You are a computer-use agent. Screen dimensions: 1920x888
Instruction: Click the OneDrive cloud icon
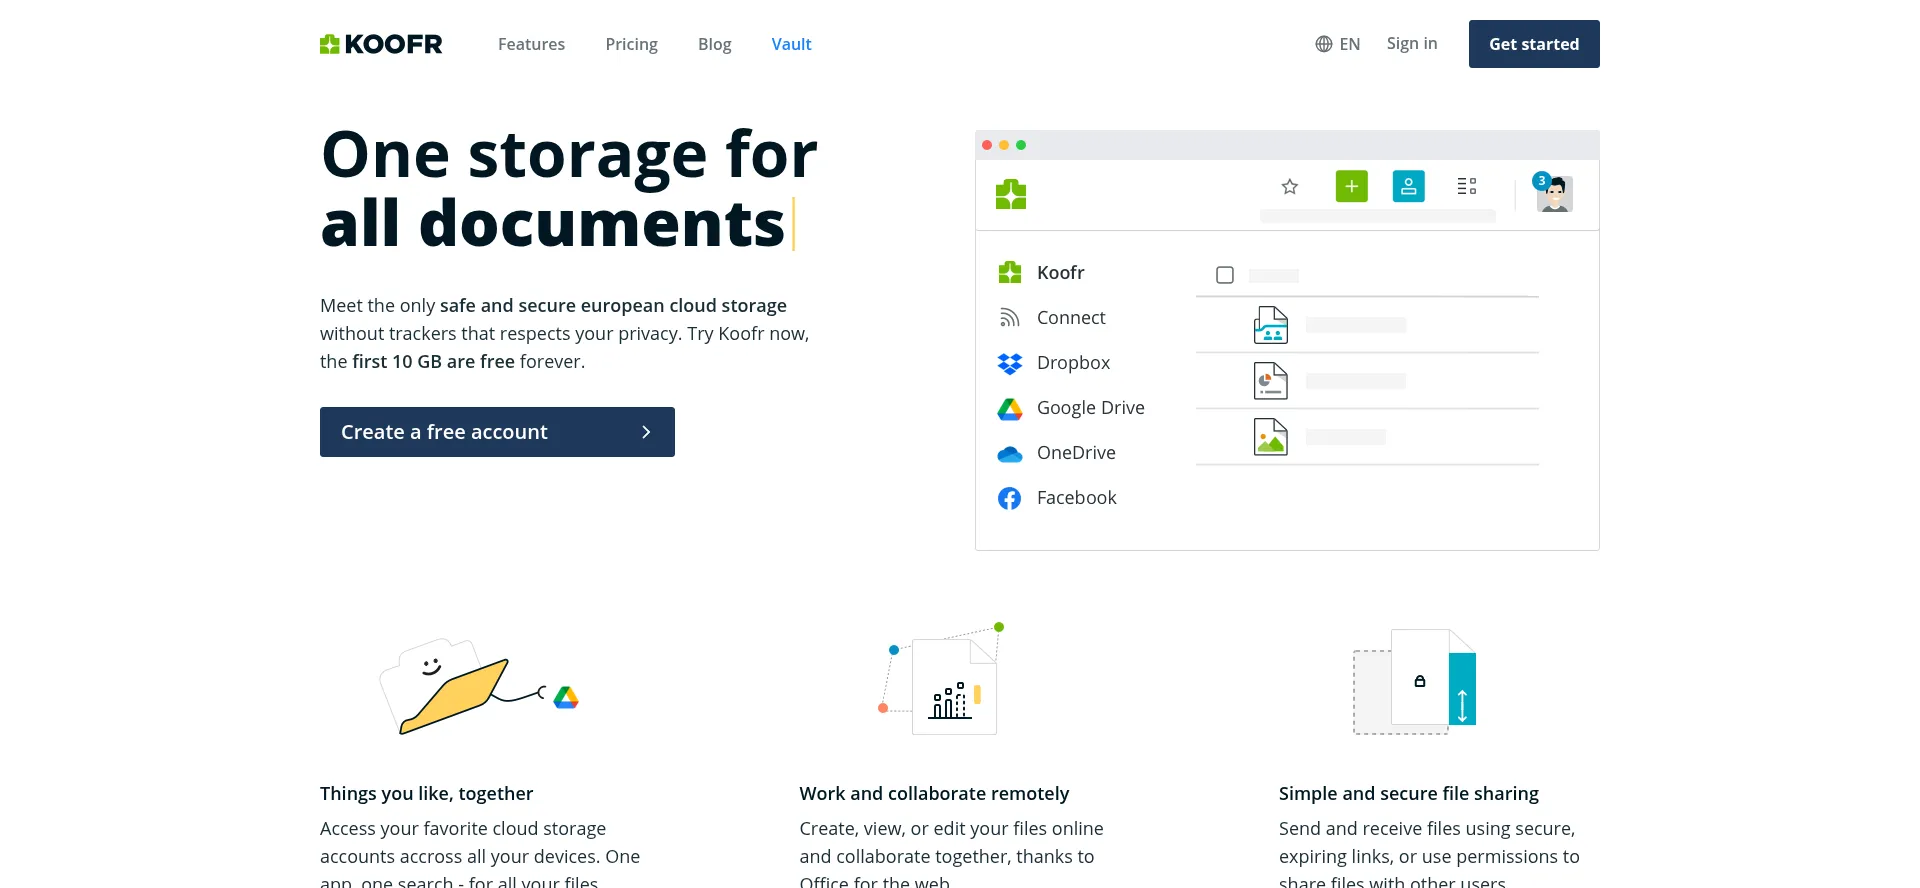coord(1010,454)
